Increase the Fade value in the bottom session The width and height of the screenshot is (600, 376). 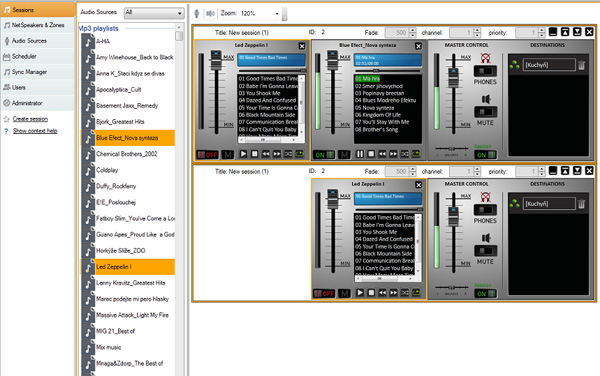(412, 169)
